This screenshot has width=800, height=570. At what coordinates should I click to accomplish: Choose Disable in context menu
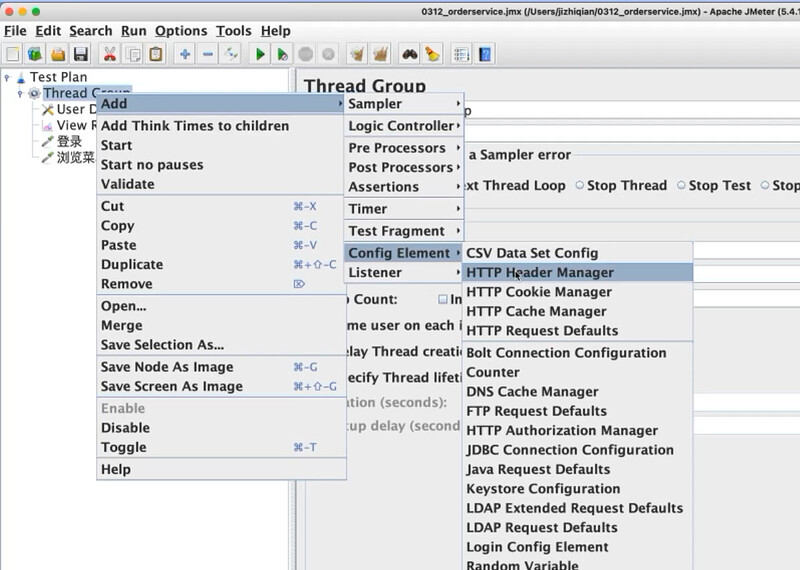pos(221,428)
